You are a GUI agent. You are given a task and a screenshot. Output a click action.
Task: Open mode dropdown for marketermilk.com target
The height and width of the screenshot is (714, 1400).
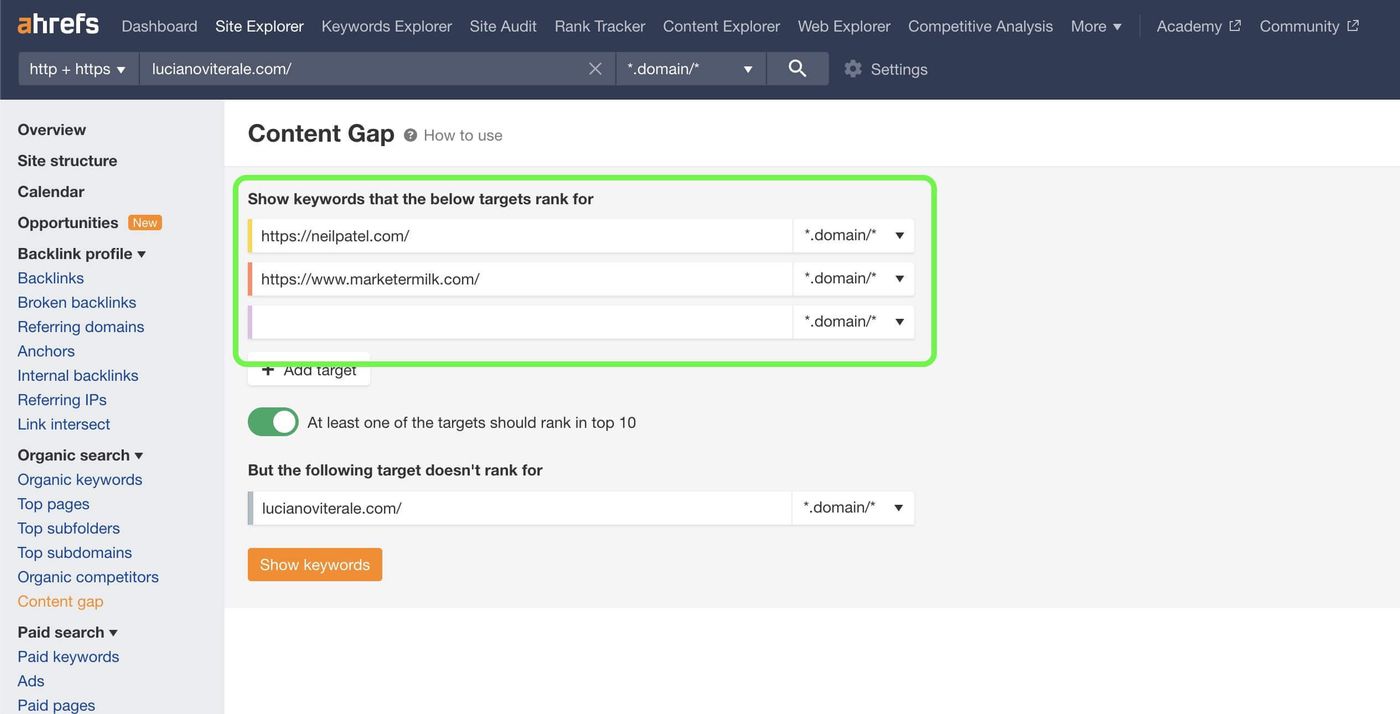(854, 278)
